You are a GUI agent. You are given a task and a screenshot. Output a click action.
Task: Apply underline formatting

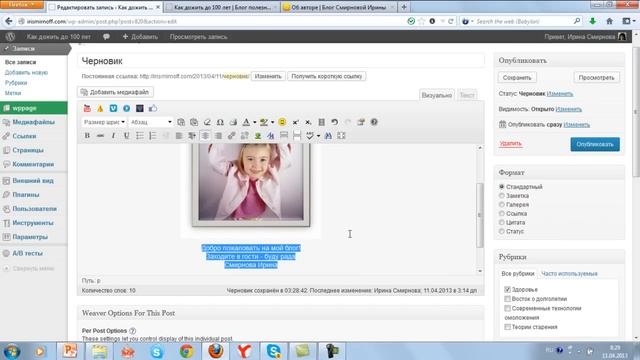(x=127, y=136)
